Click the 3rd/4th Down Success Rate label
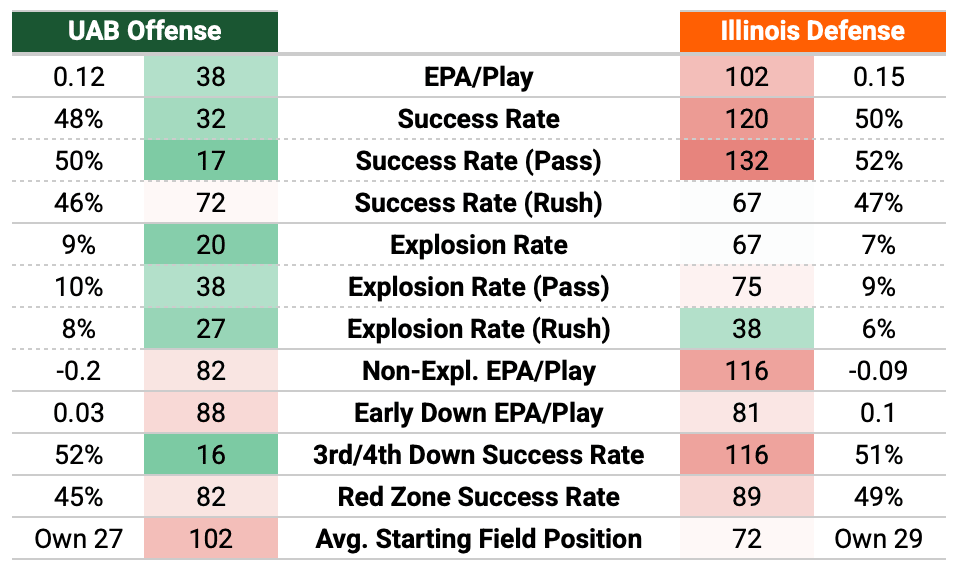This screenshot has width=970, height=577. (478, 455)
